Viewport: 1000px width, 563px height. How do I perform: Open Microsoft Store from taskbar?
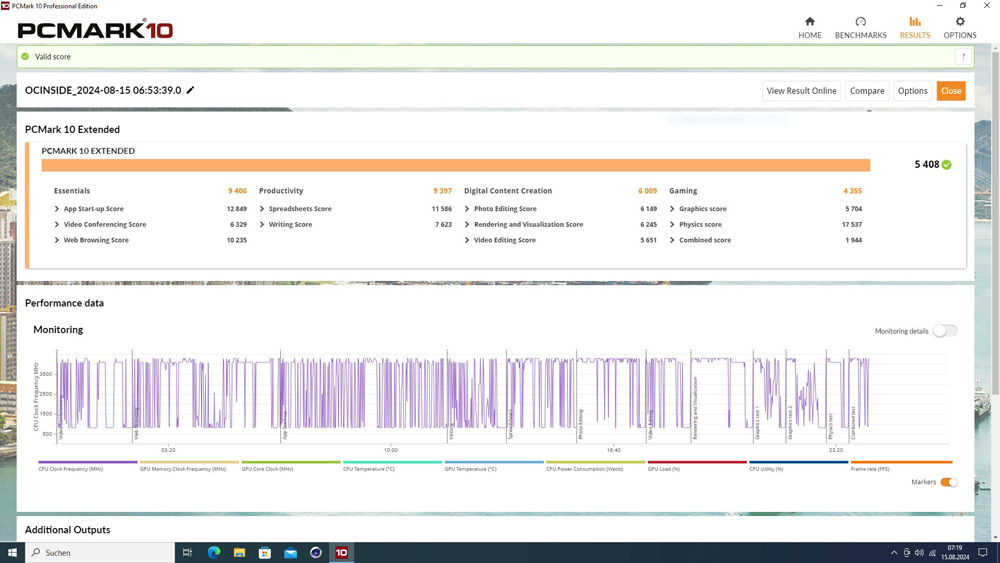(265, 552)
